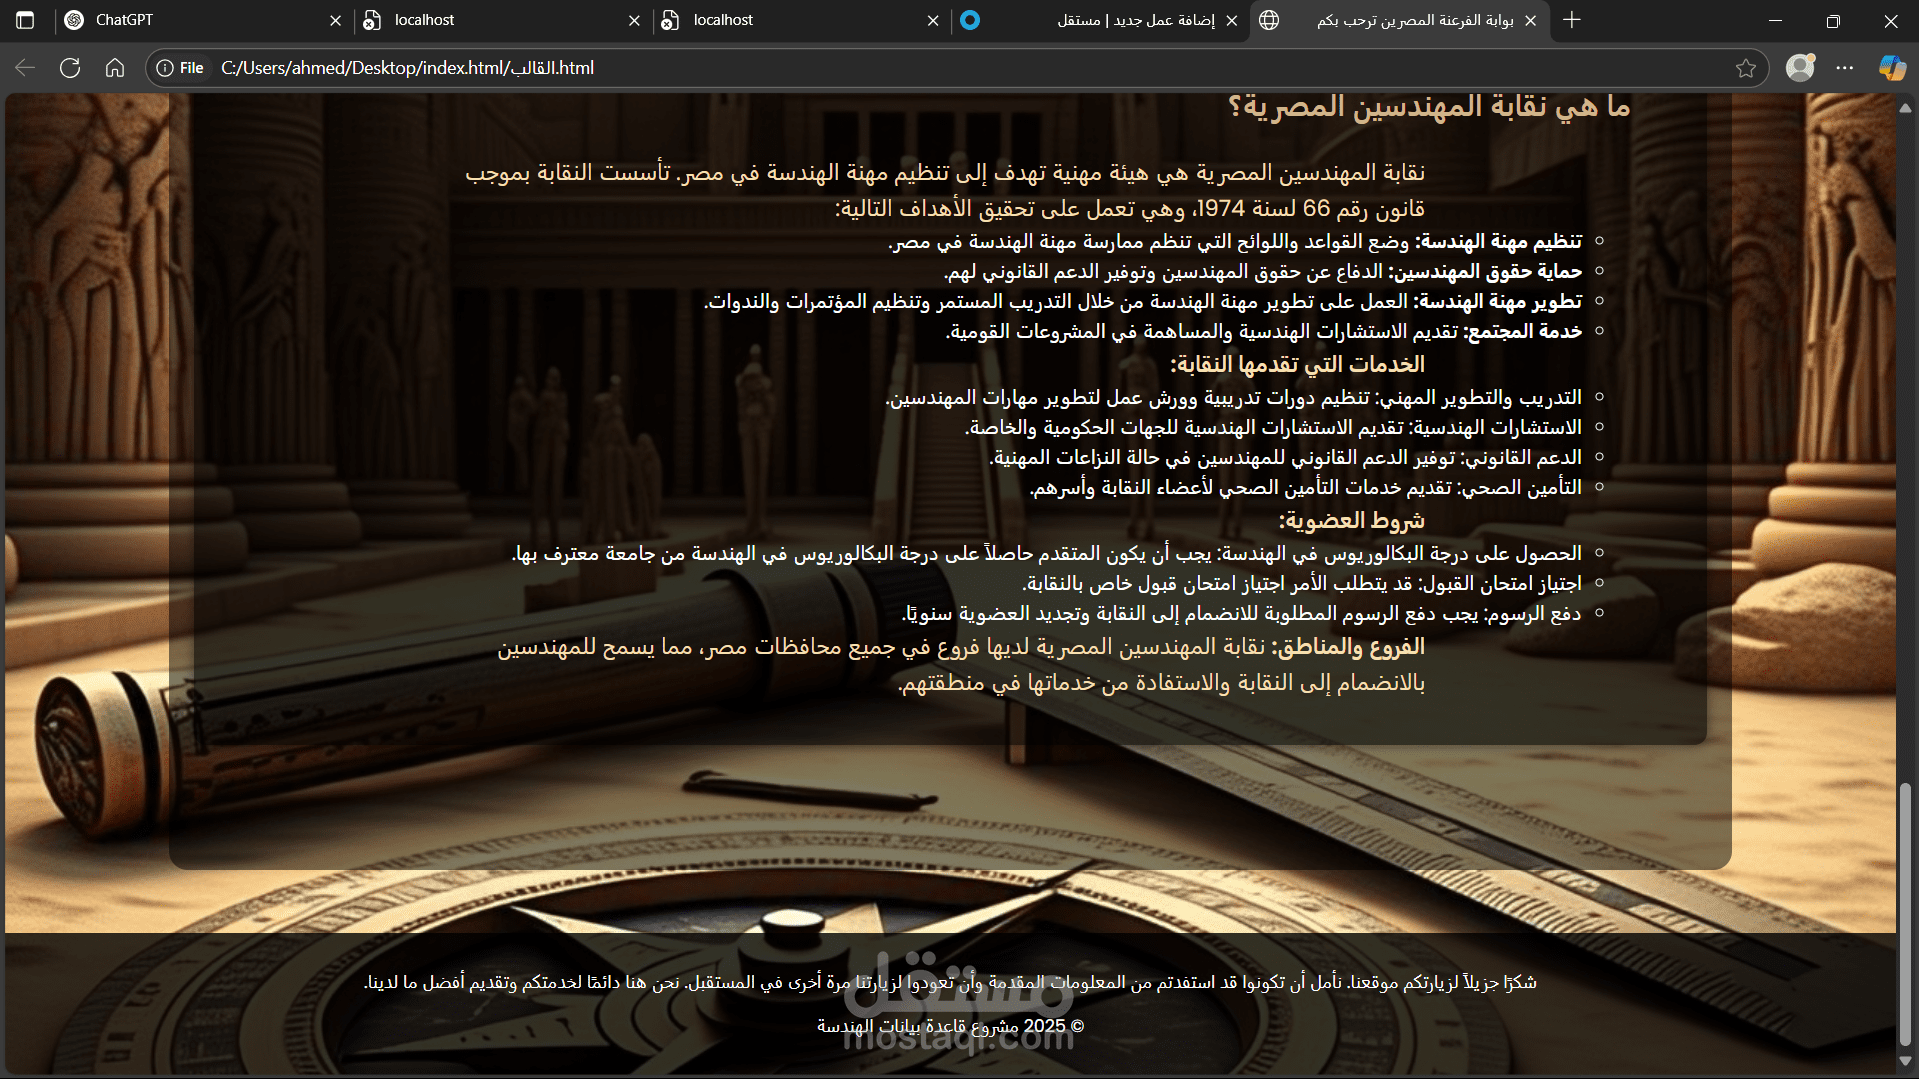Click the text التأمين الصحي

click(1520, 487)
